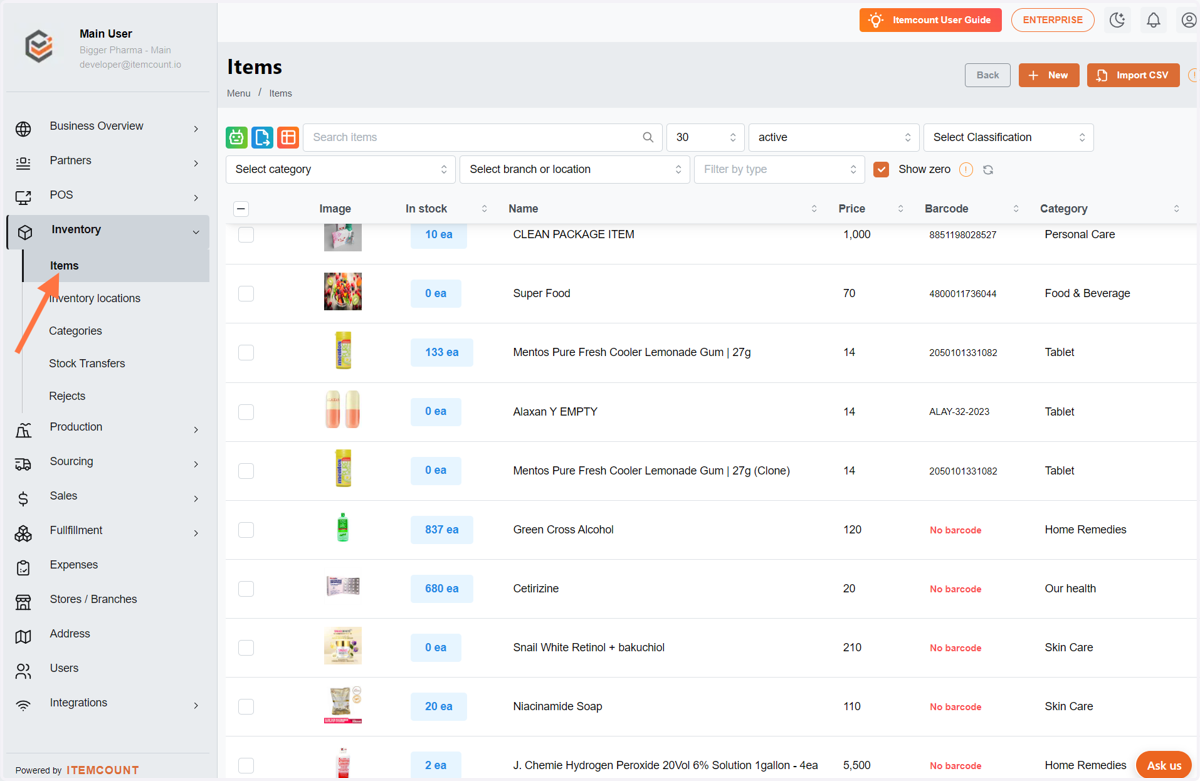Click the Business Overview globe icon

click(x=23, y=128)
